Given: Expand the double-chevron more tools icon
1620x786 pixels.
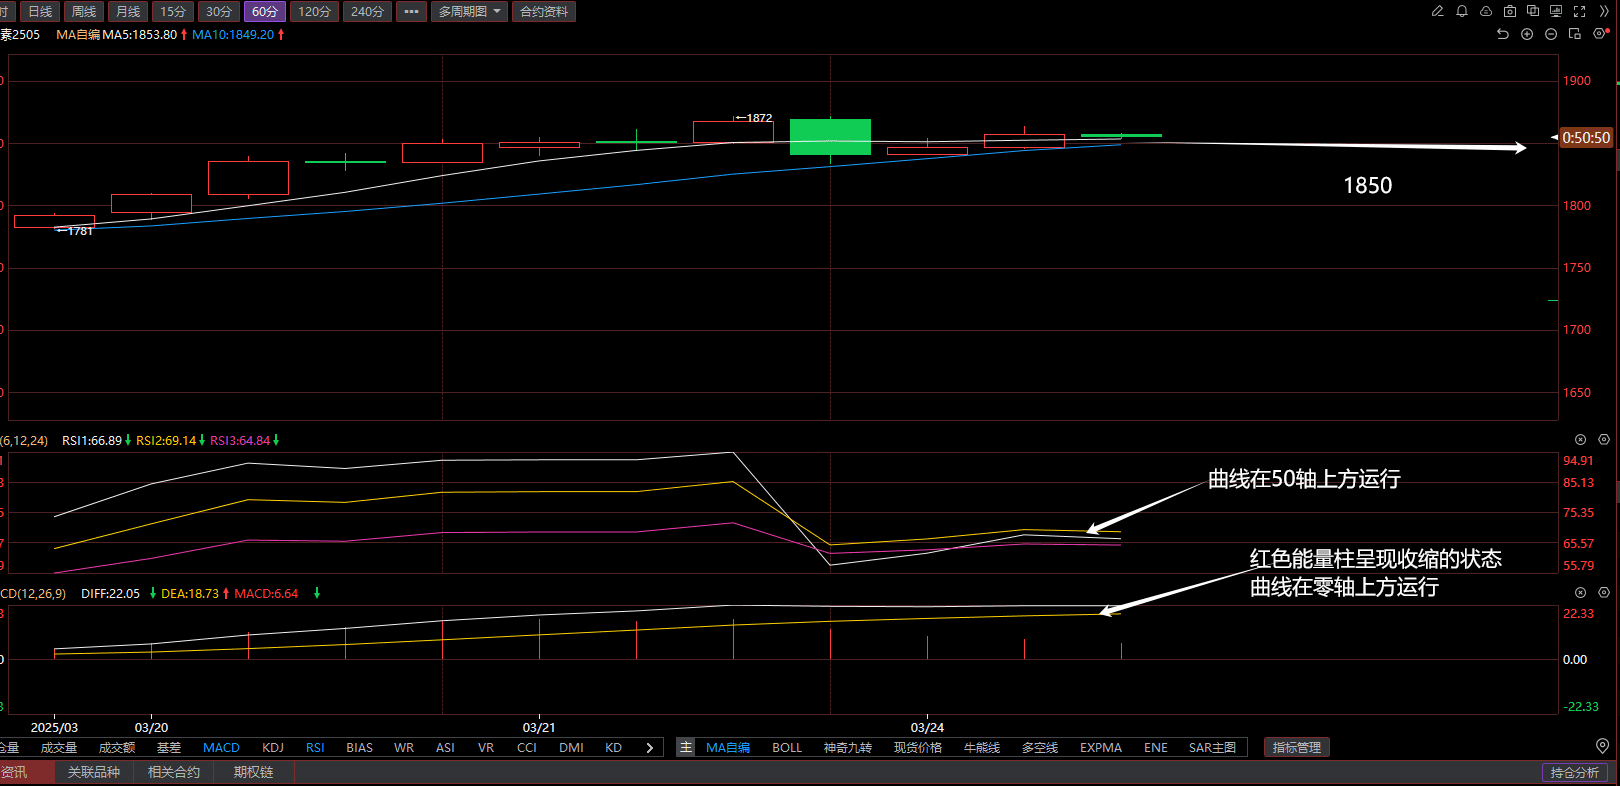Looking at the screenshot, I should coord(1604,11).
